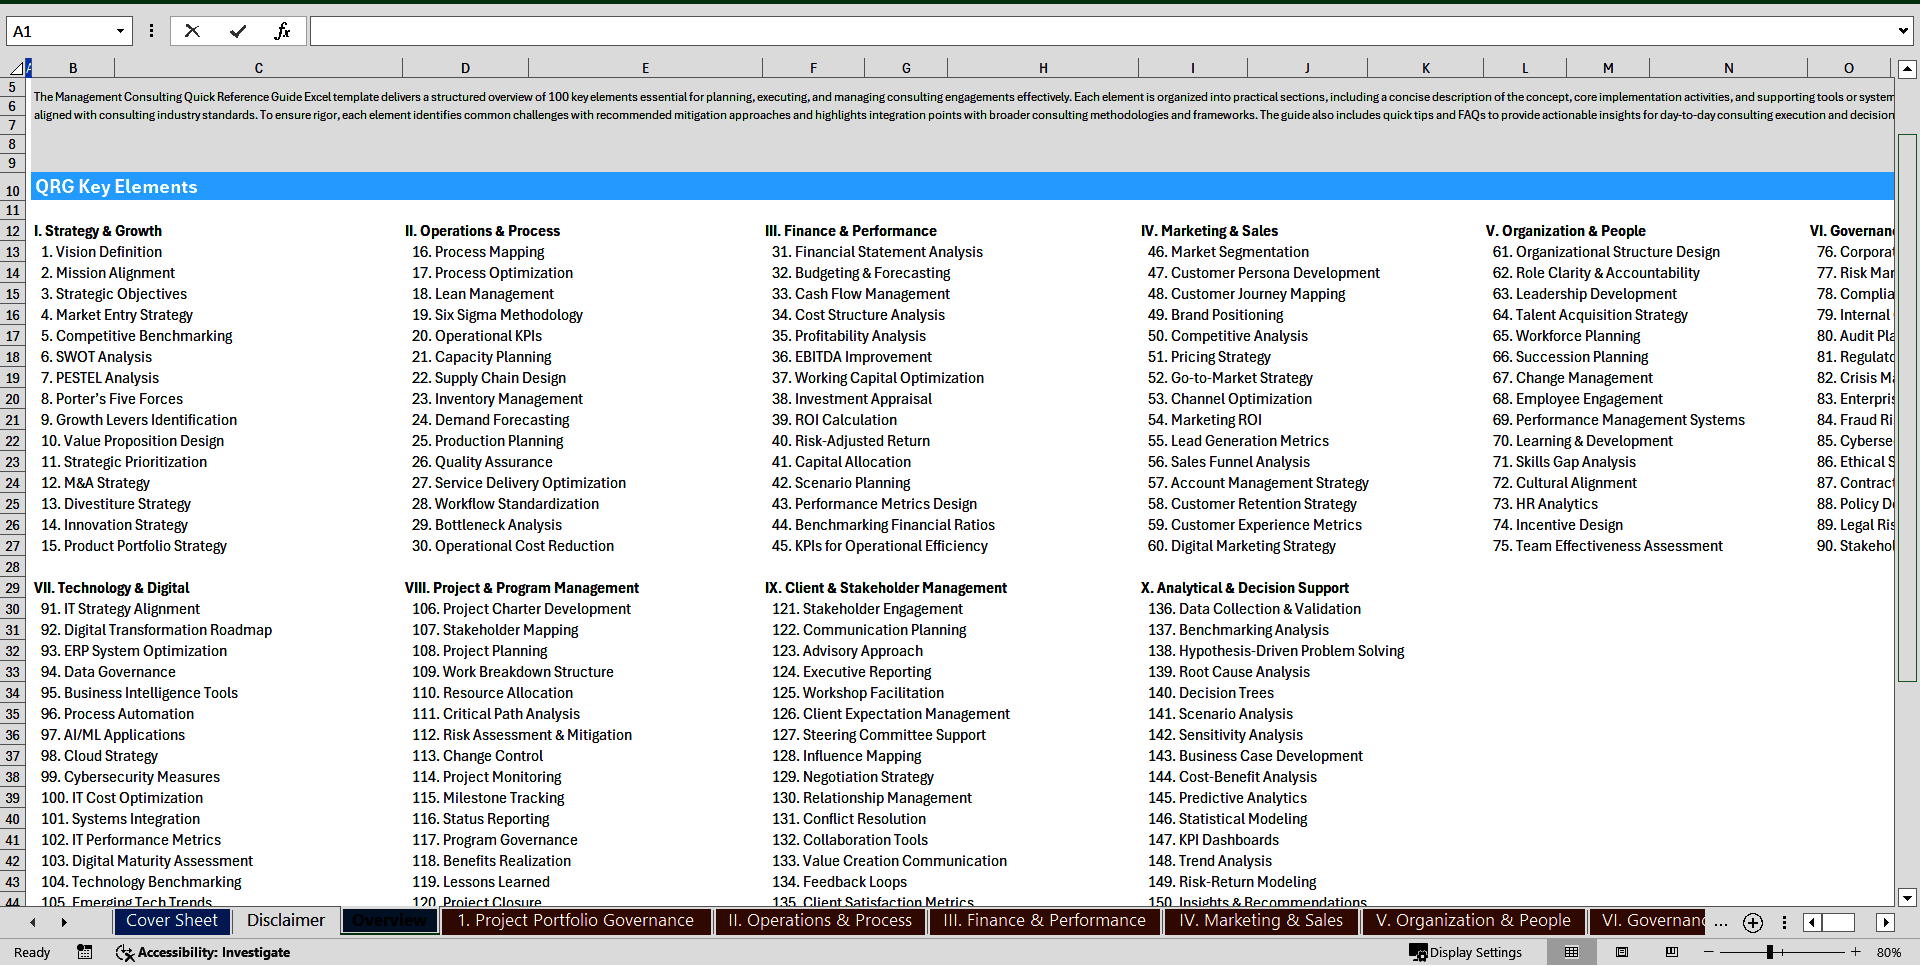This screenshot has height=966, width=1920.
Task: Open Display Settings from the status bar
Action: tap(1465, 952)
